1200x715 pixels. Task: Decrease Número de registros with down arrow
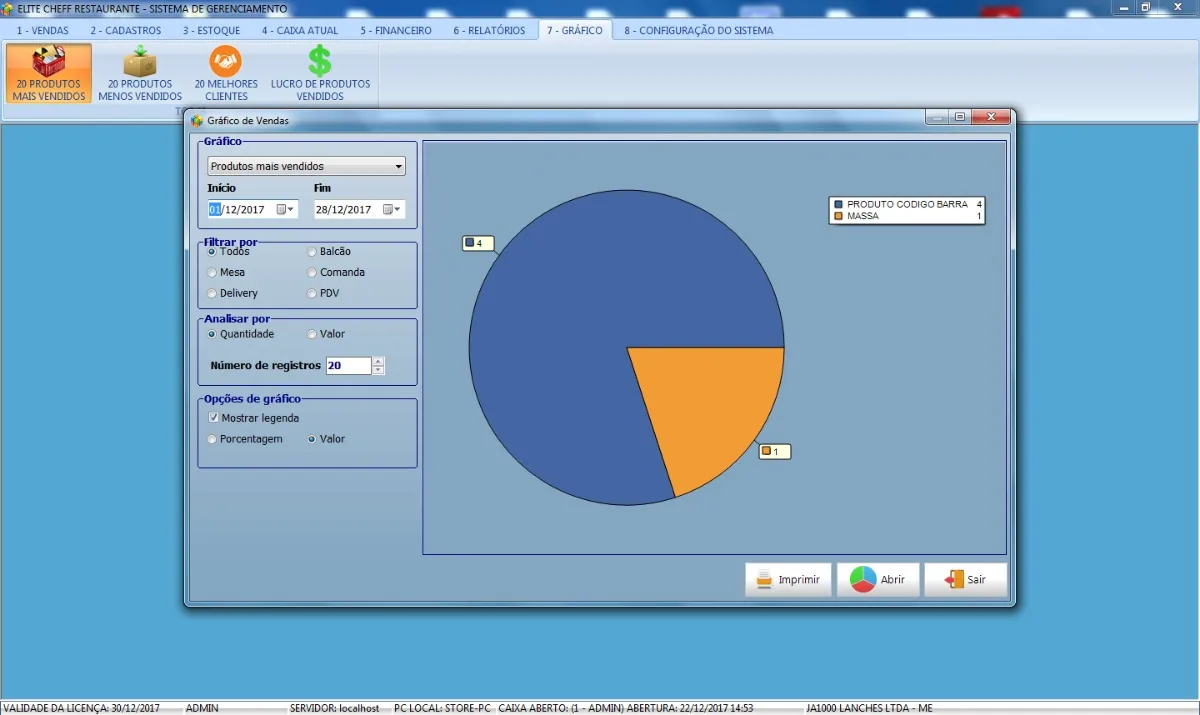point(378,370)
